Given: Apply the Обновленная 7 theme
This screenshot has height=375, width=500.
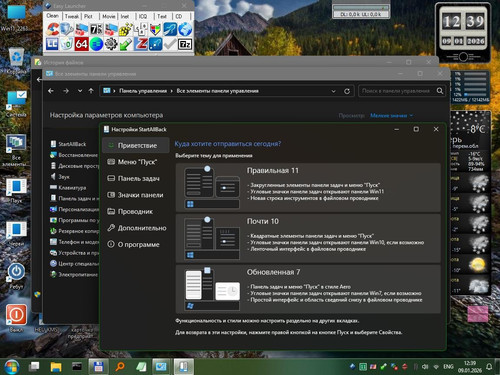Looking at the screenshot, I should 308,289.
